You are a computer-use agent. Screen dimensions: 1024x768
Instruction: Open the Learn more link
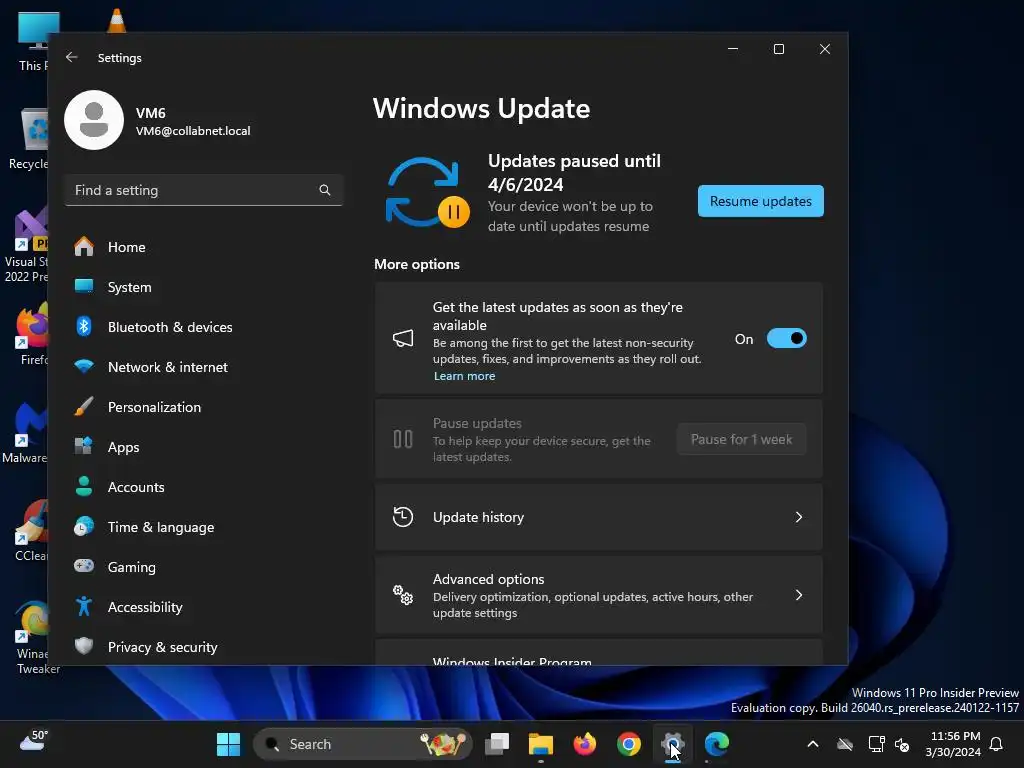[464, 376]
